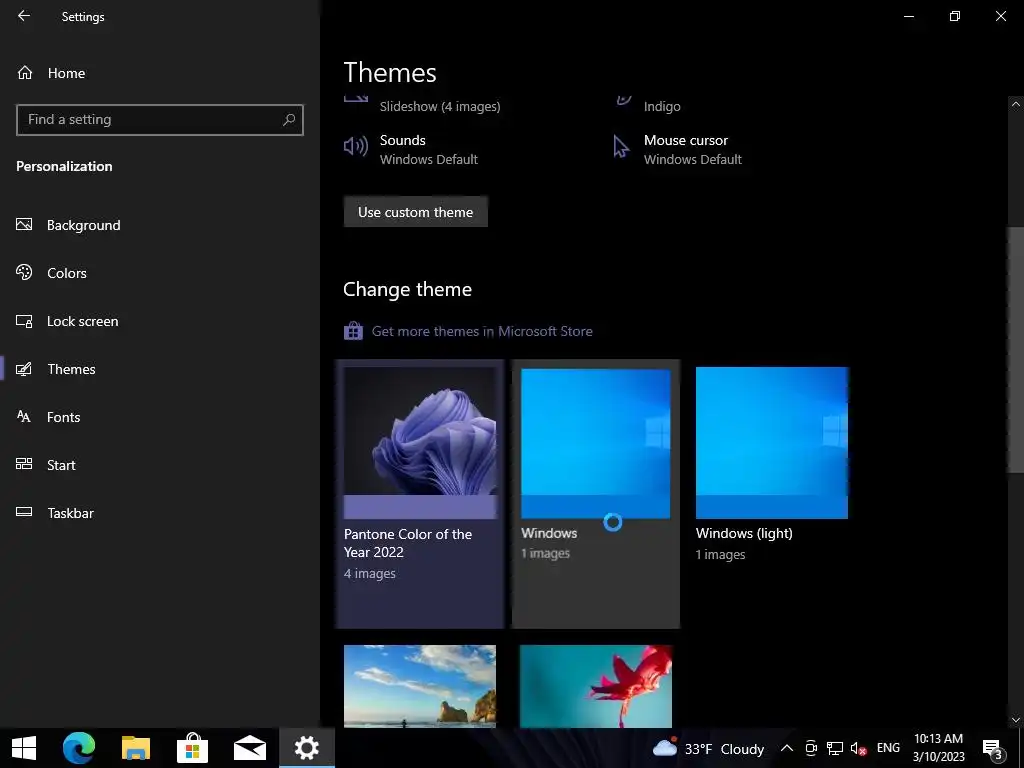Select the Windows theme (1 images)

pos(596,494)
